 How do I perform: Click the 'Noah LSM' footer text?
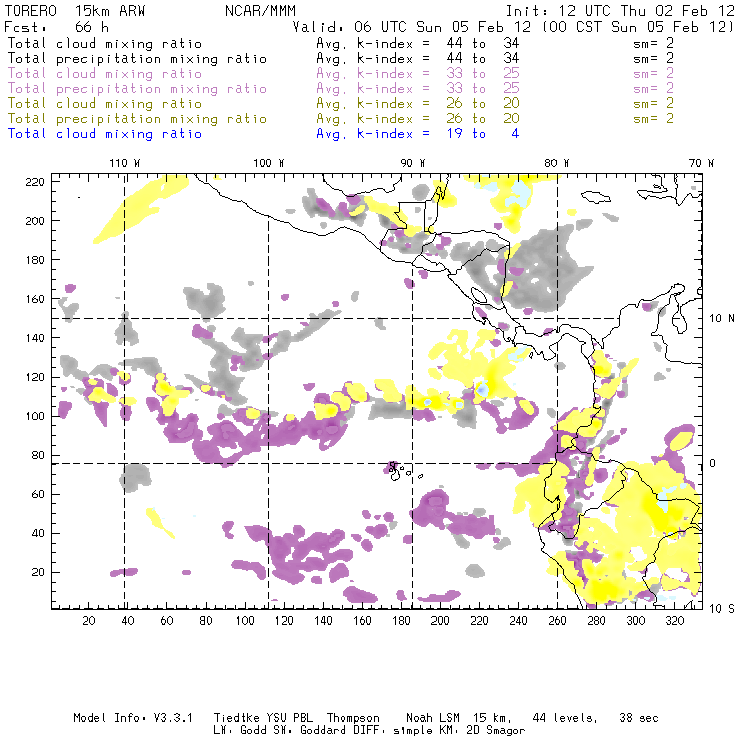point(433,718)
